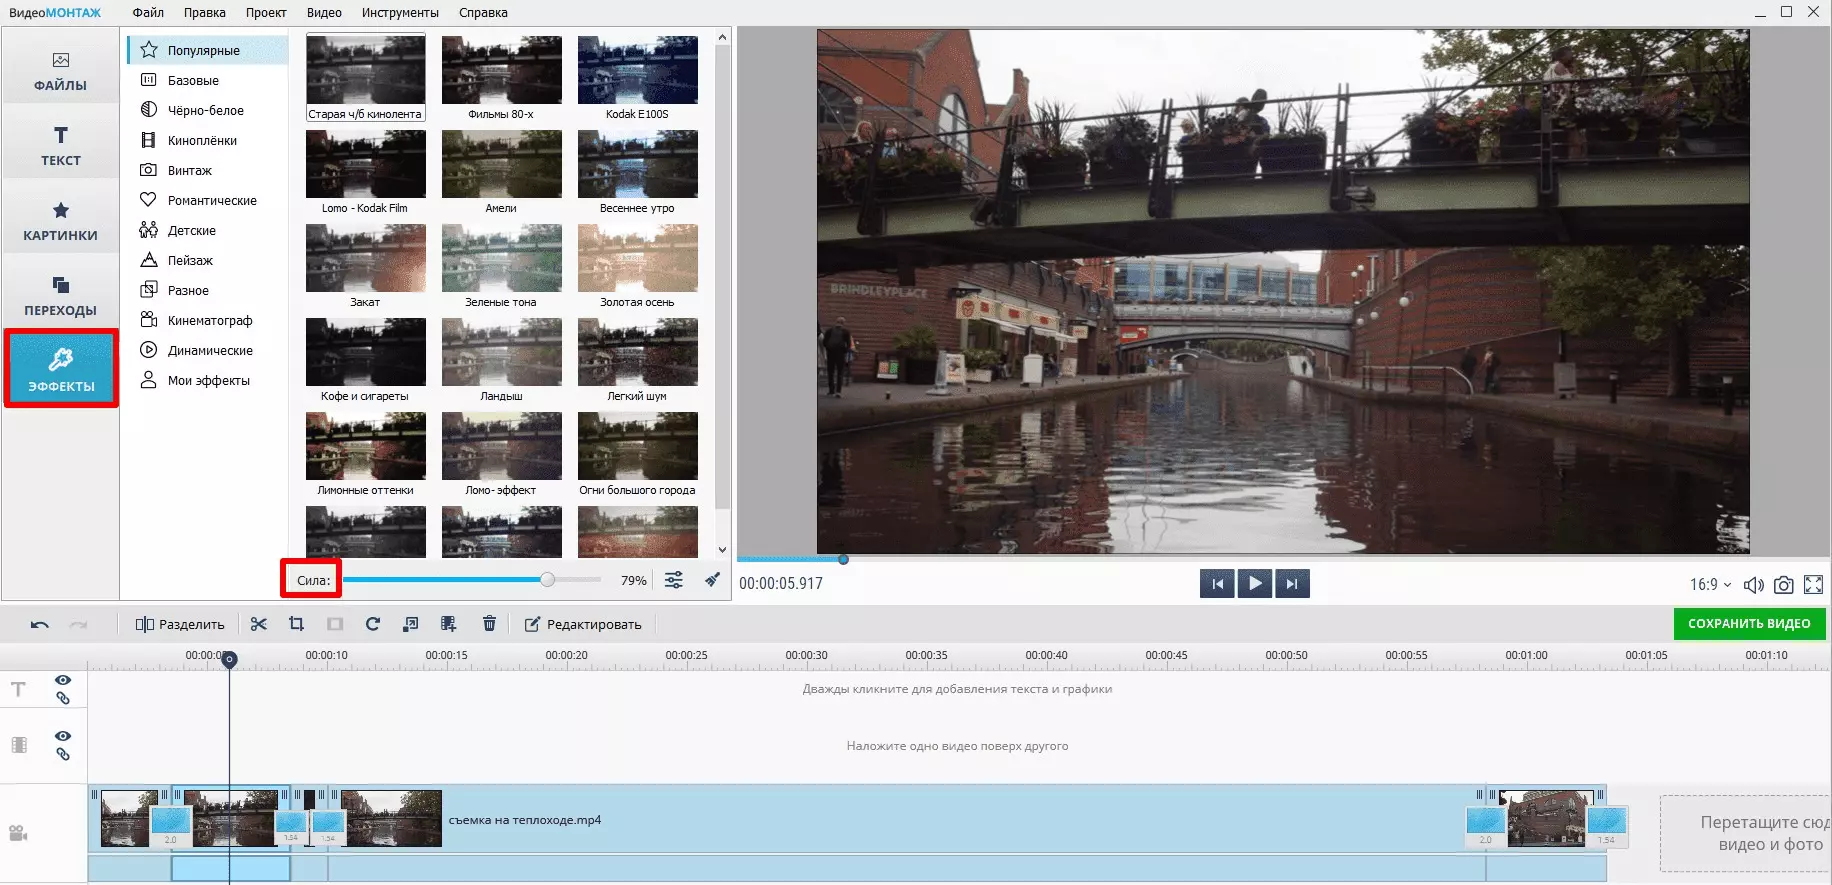Image resolution: width=1832 pixels, height=885 pixels.
Task: Enter fullscreen preview mode
Action: point(1813,585)
